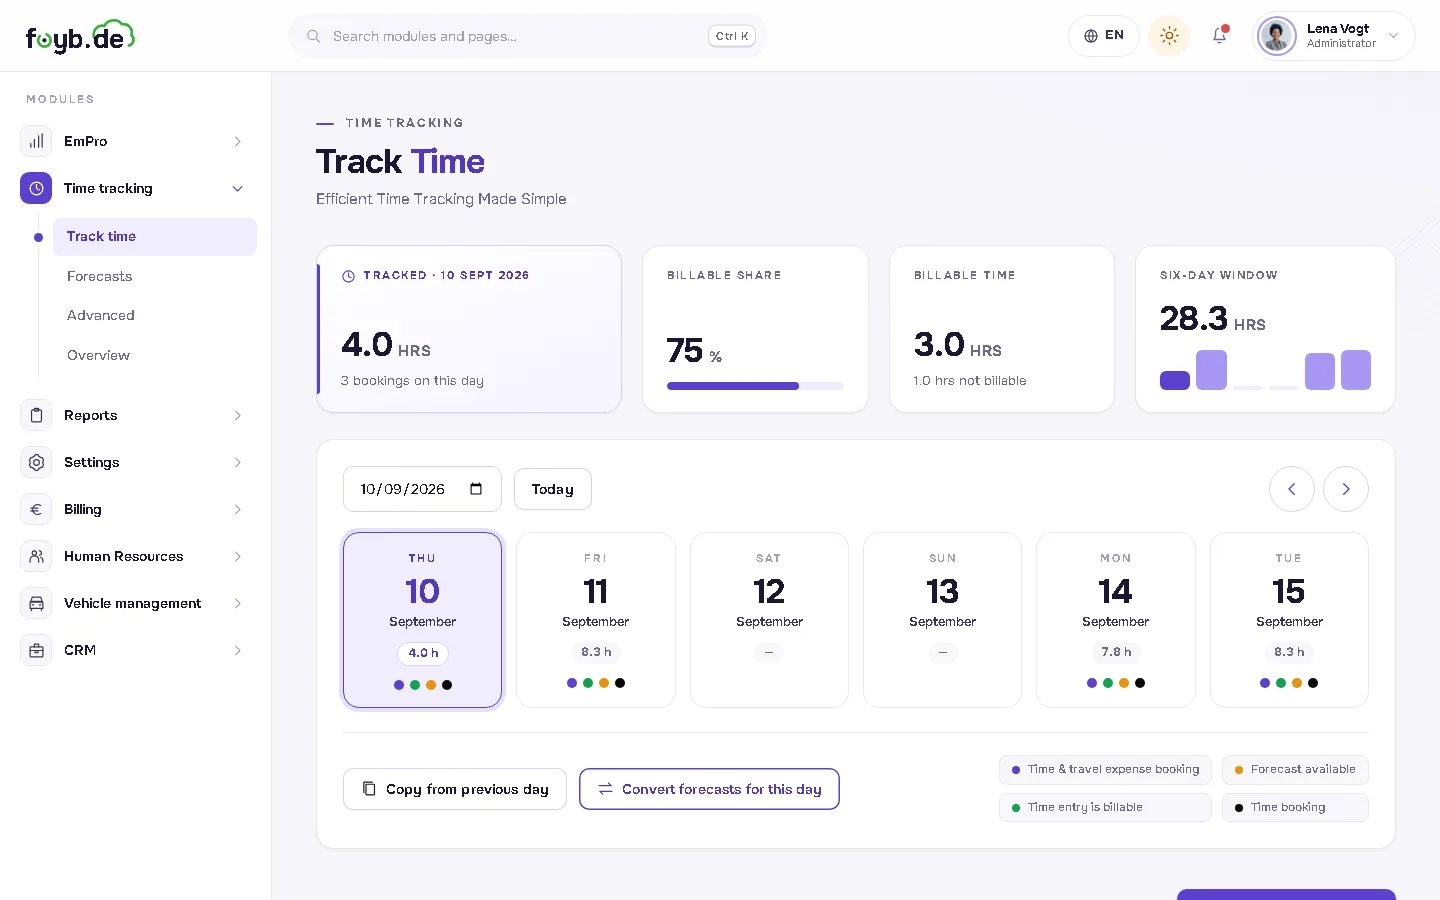Select the Mon 14 September day card

coord(1116,620)
